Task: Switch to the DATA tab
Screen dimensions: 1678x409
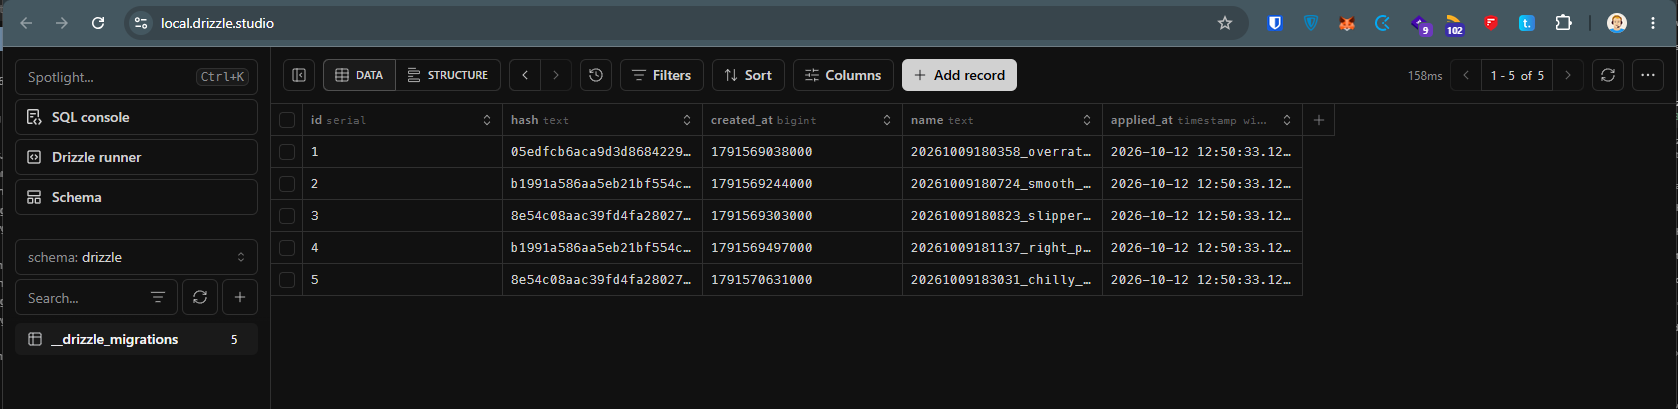Action: pos(359,75)
